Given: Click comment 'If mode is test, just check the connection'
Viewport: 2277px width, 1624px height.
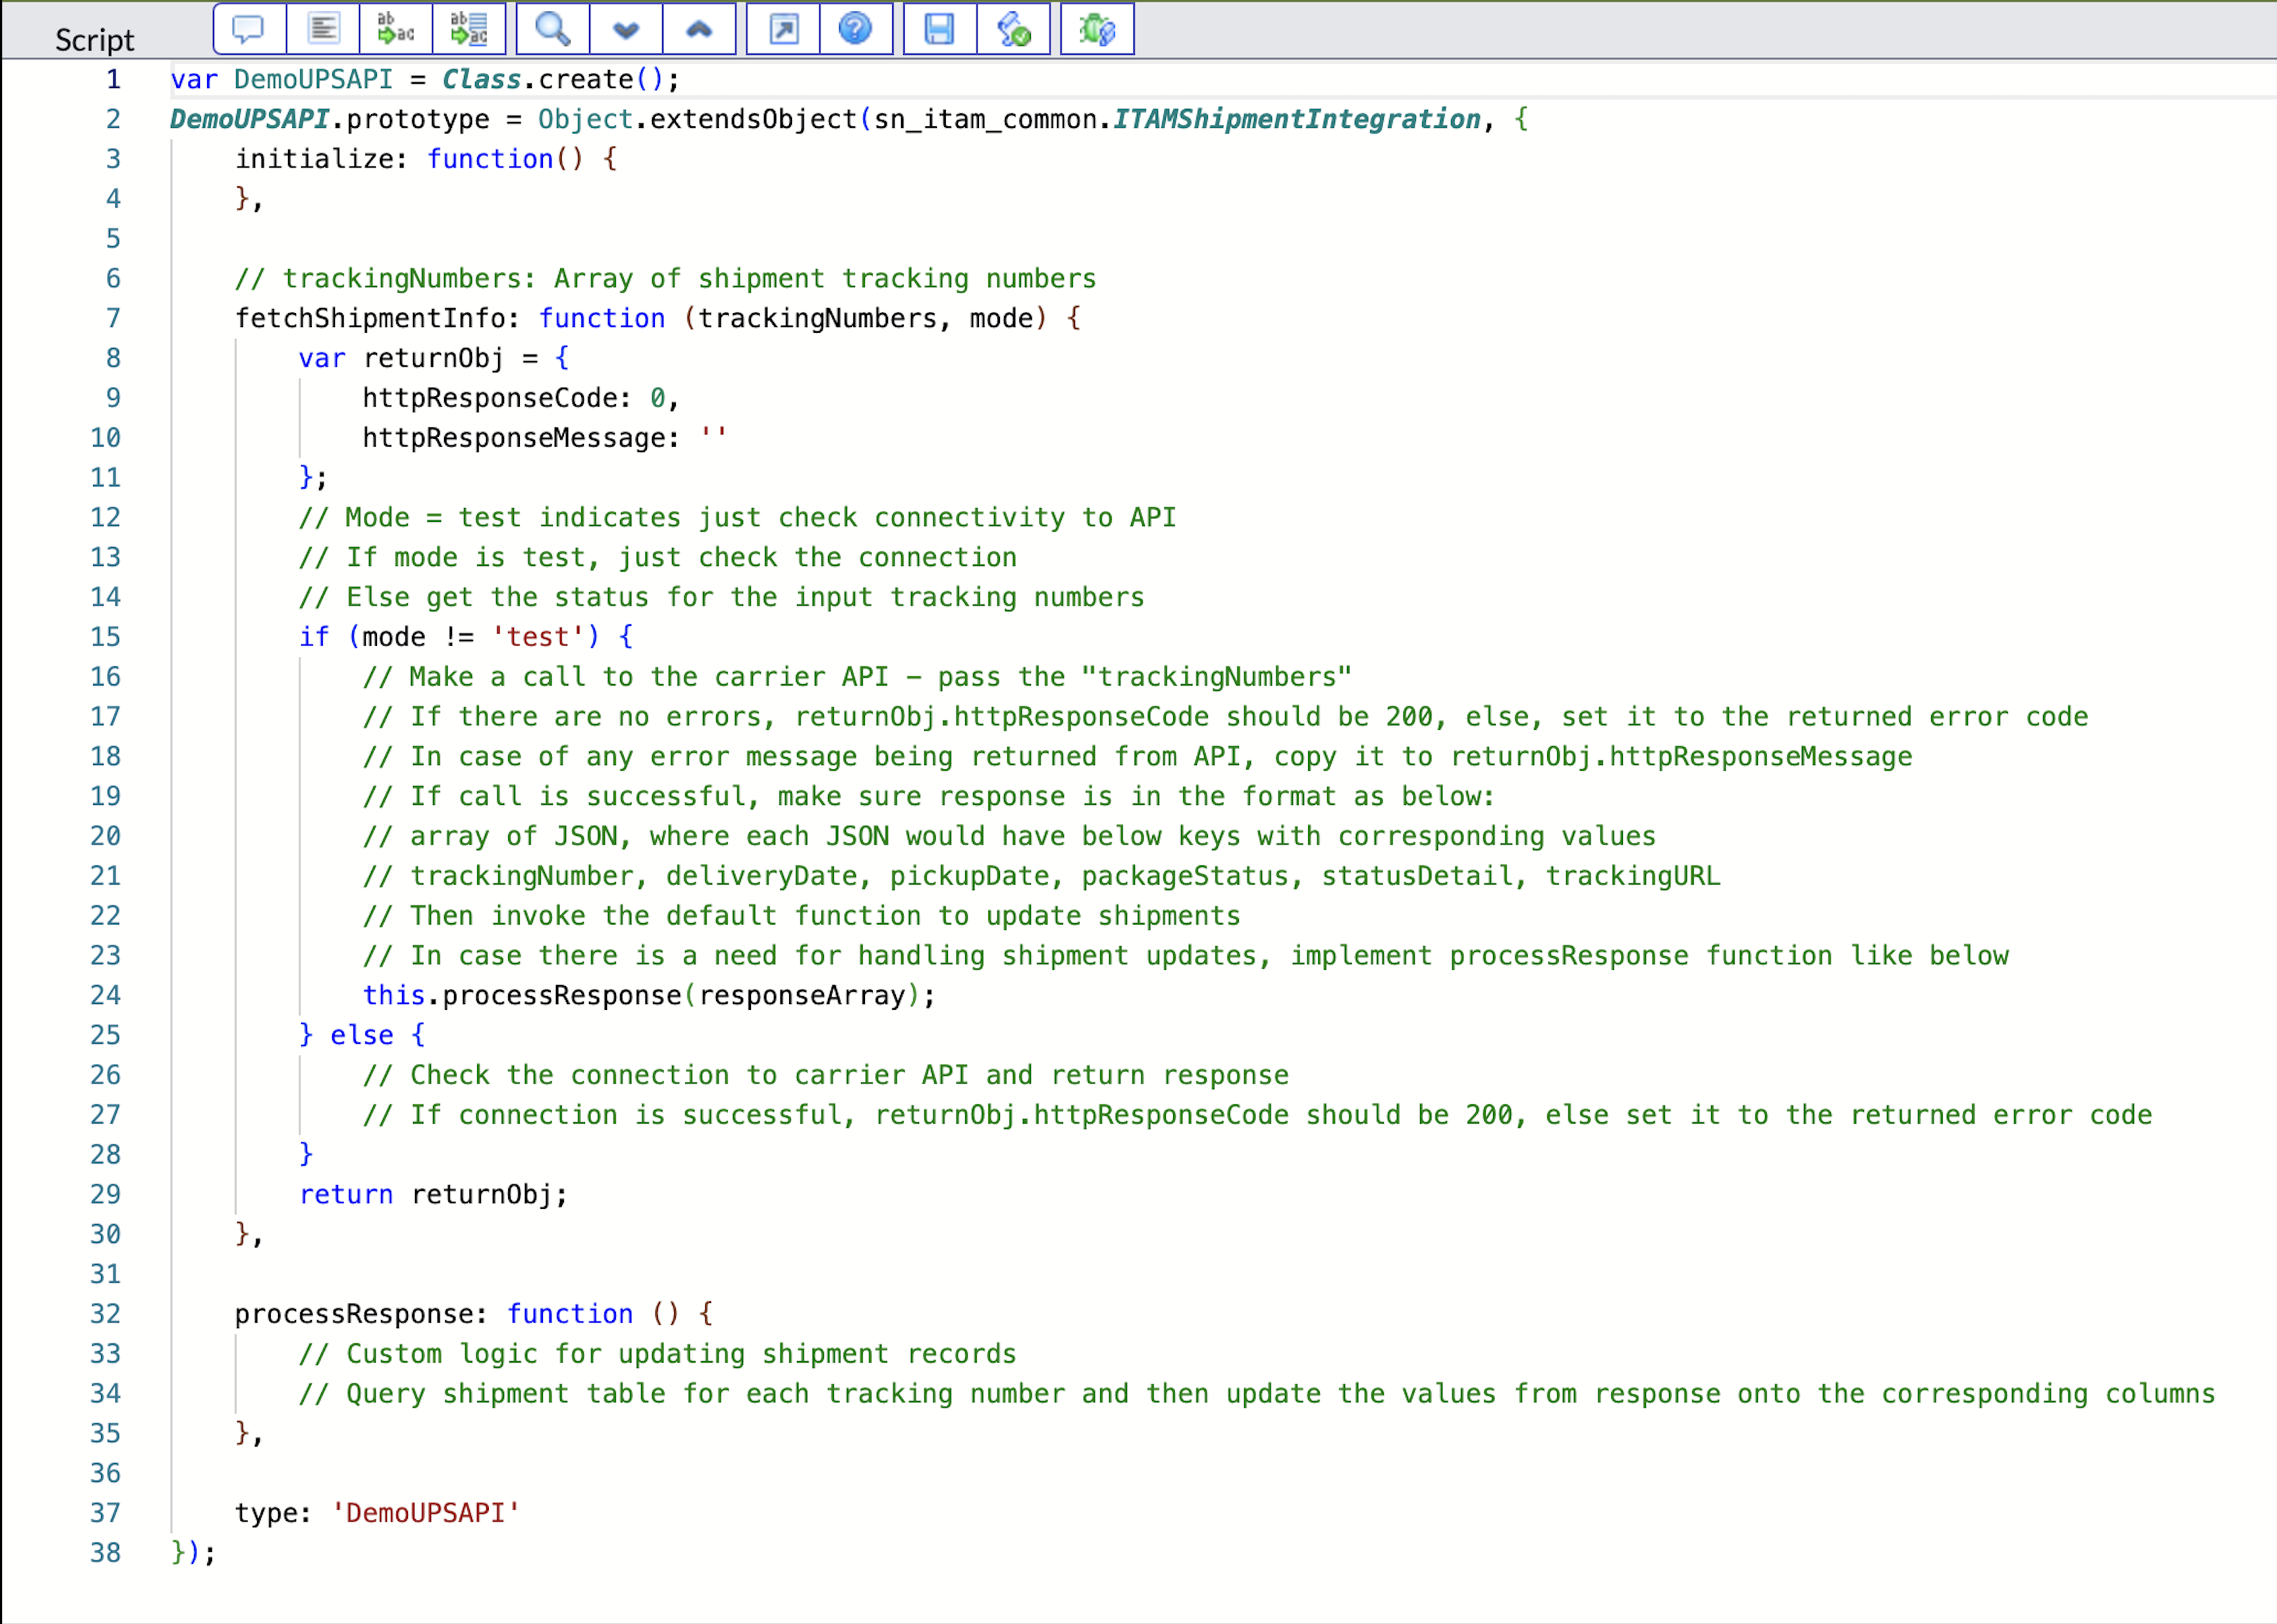Looking at the screenshot, I should [657, 557].
